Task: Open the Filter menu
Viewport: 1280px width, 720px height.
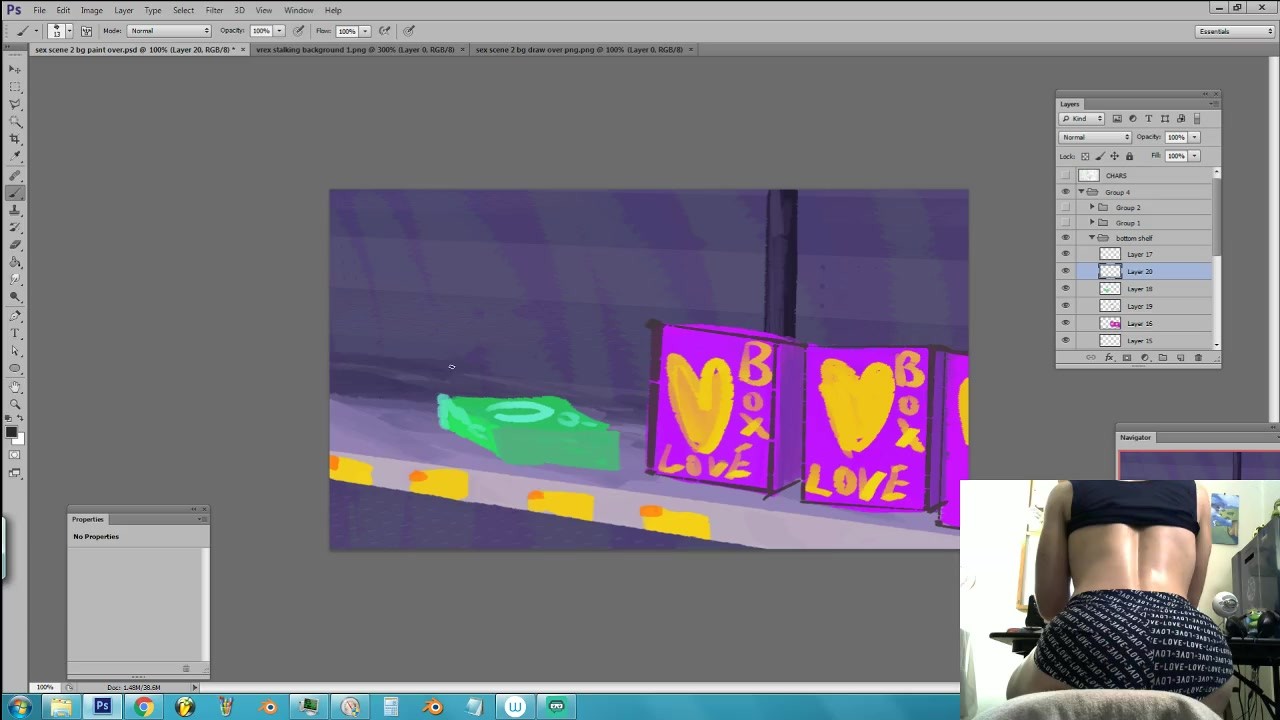Action: (x=214, y=10)
